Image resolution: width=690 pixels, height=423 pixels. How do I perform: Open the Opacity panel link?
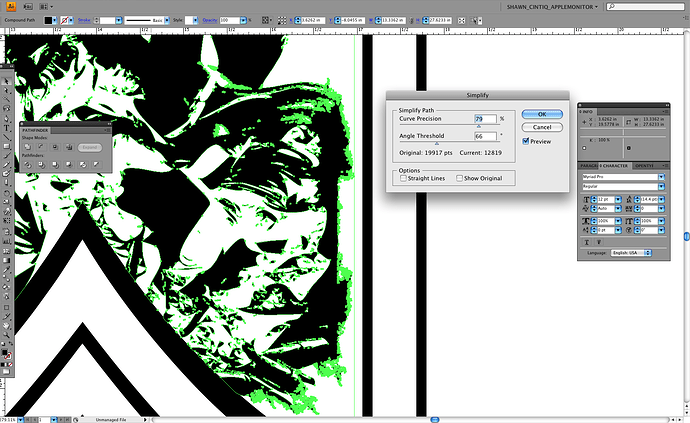click(210, 20)
